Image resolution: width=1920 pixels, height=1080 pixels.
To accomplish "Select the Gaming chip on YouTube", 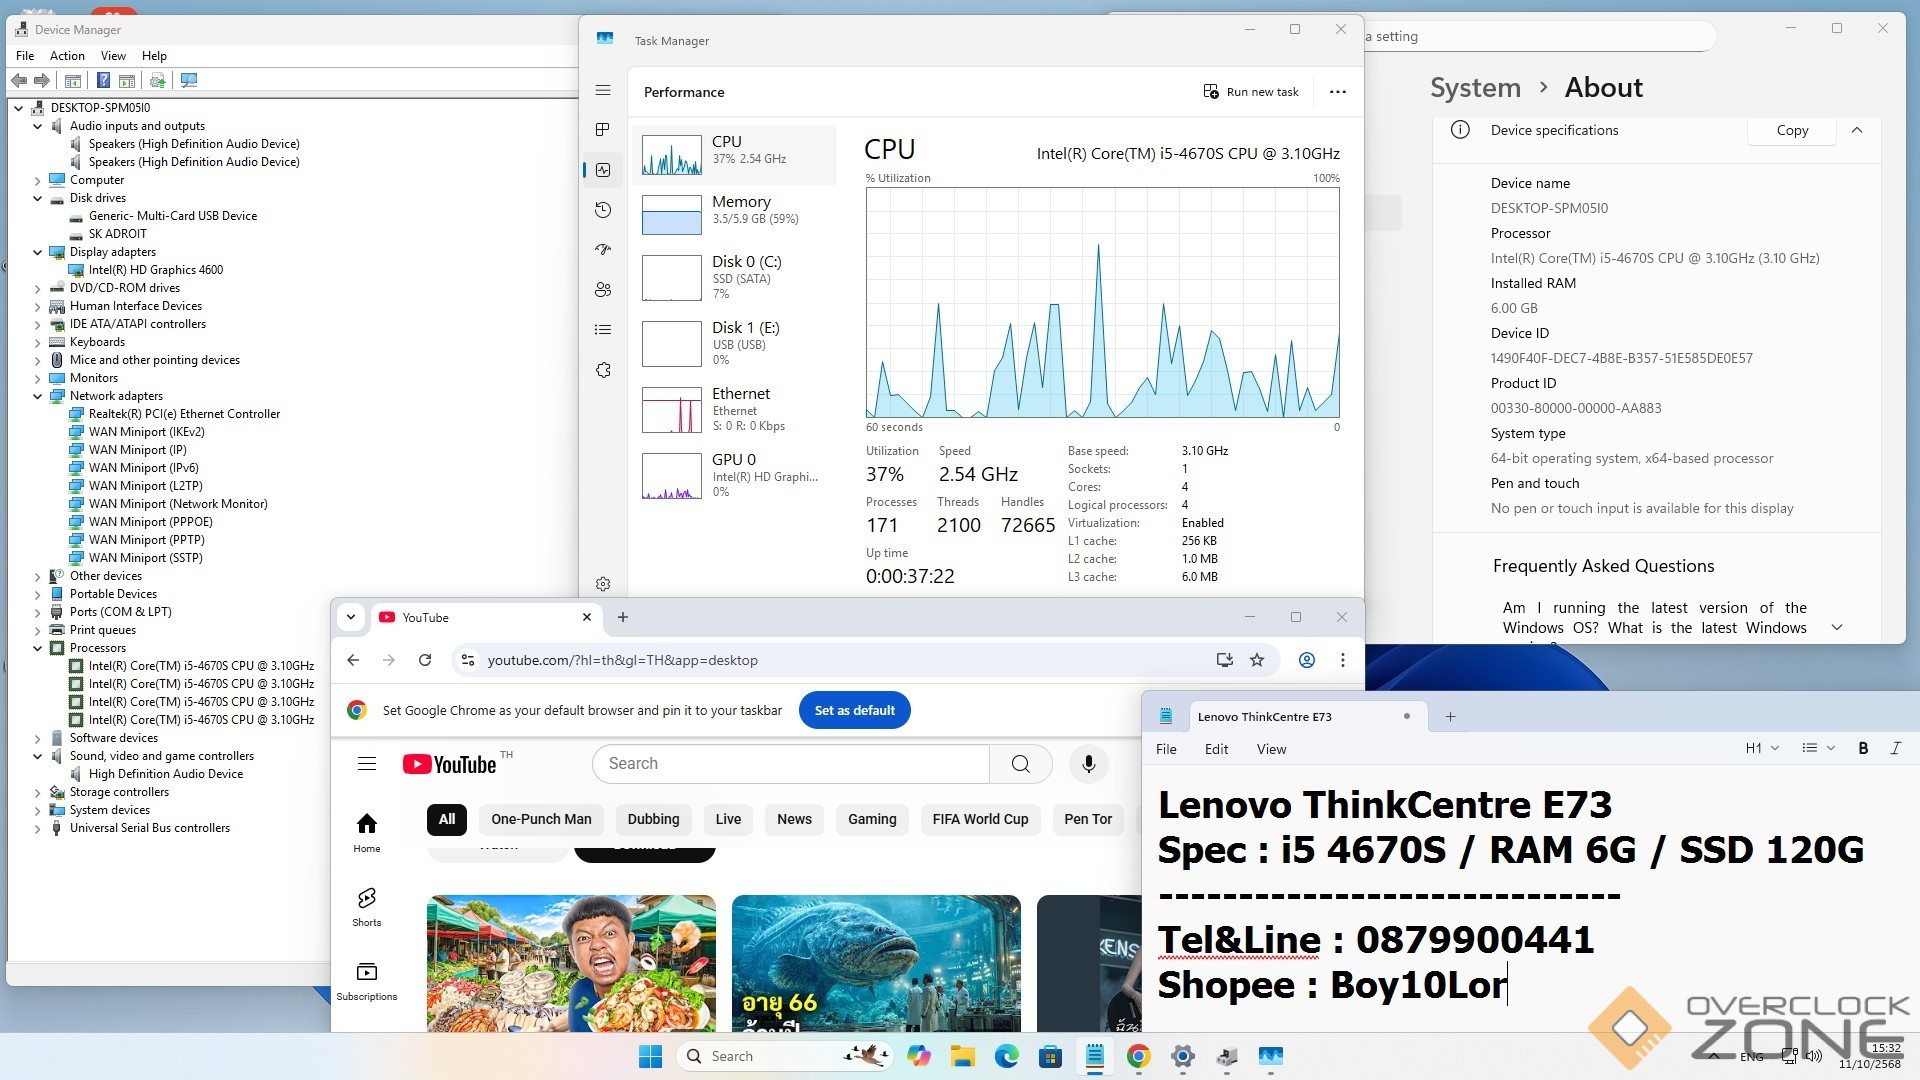I will point(872,819).
